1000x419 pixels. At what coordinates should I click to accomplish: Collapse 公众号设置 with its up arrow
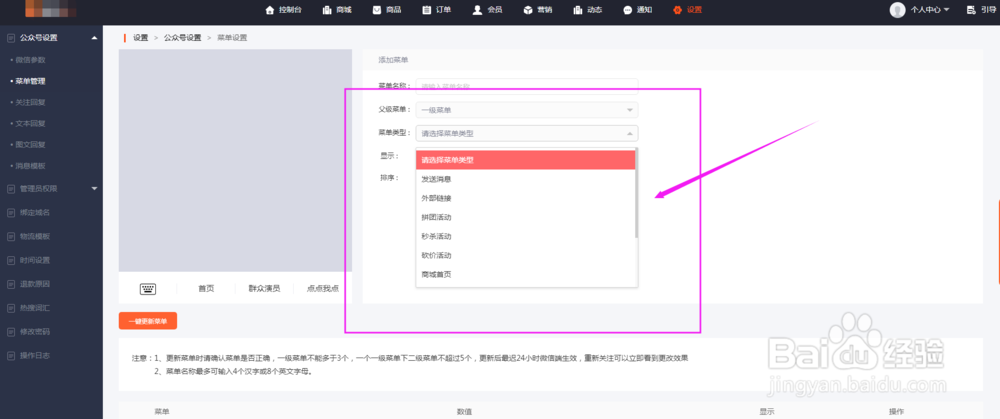[x=94, y=38]
